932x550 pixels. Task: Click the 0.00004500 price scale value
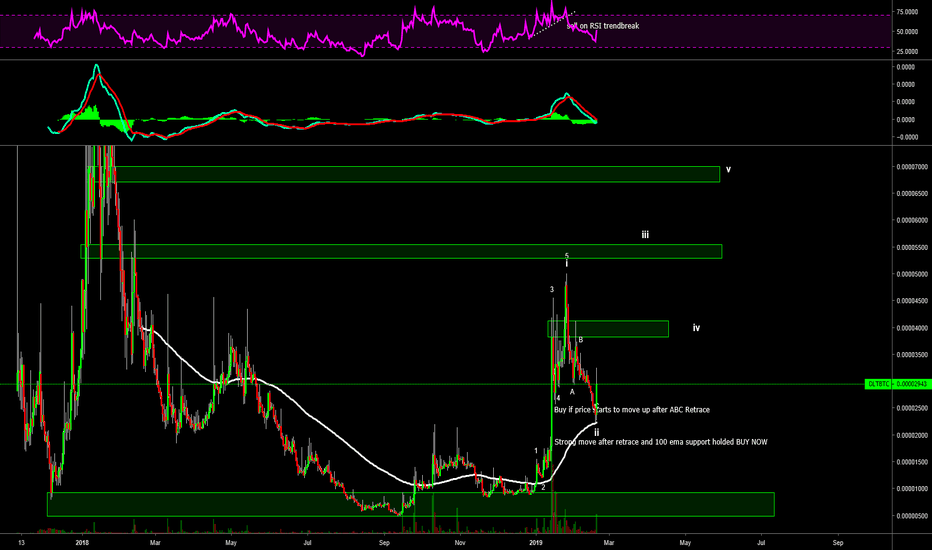pyautogui.click(x=912, y=301)
